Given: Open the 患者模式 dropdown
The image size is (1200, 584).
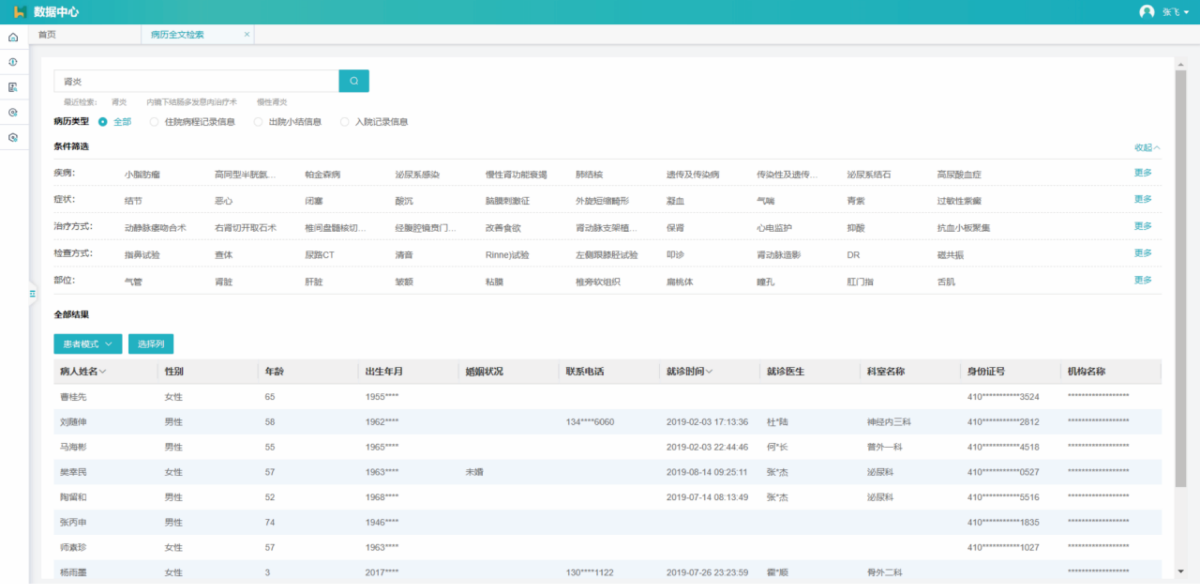Looking at the screenshot, I should 88,344.
